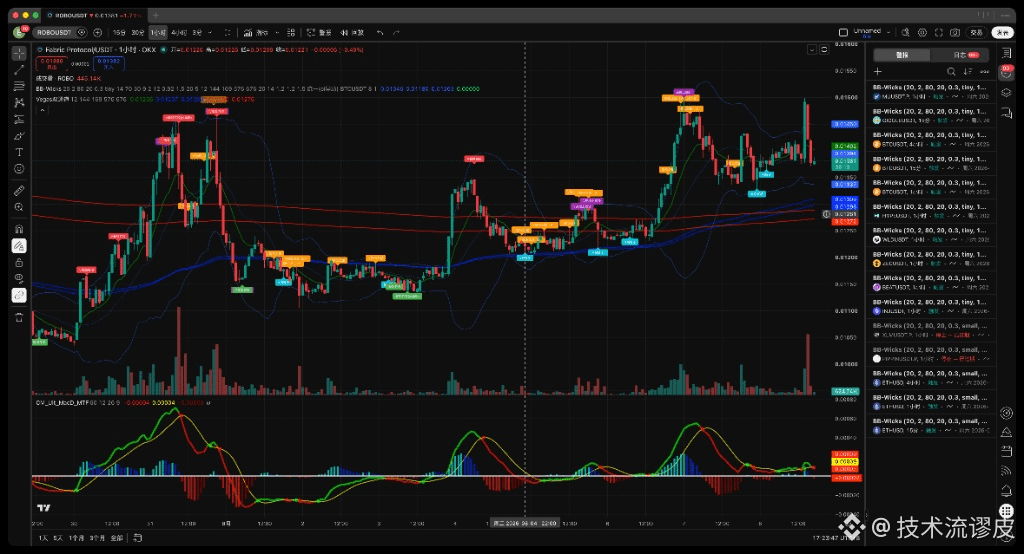Select the crosshair cursor tool
Viewport: 1024px width, 554px height.
pos(19,53)
